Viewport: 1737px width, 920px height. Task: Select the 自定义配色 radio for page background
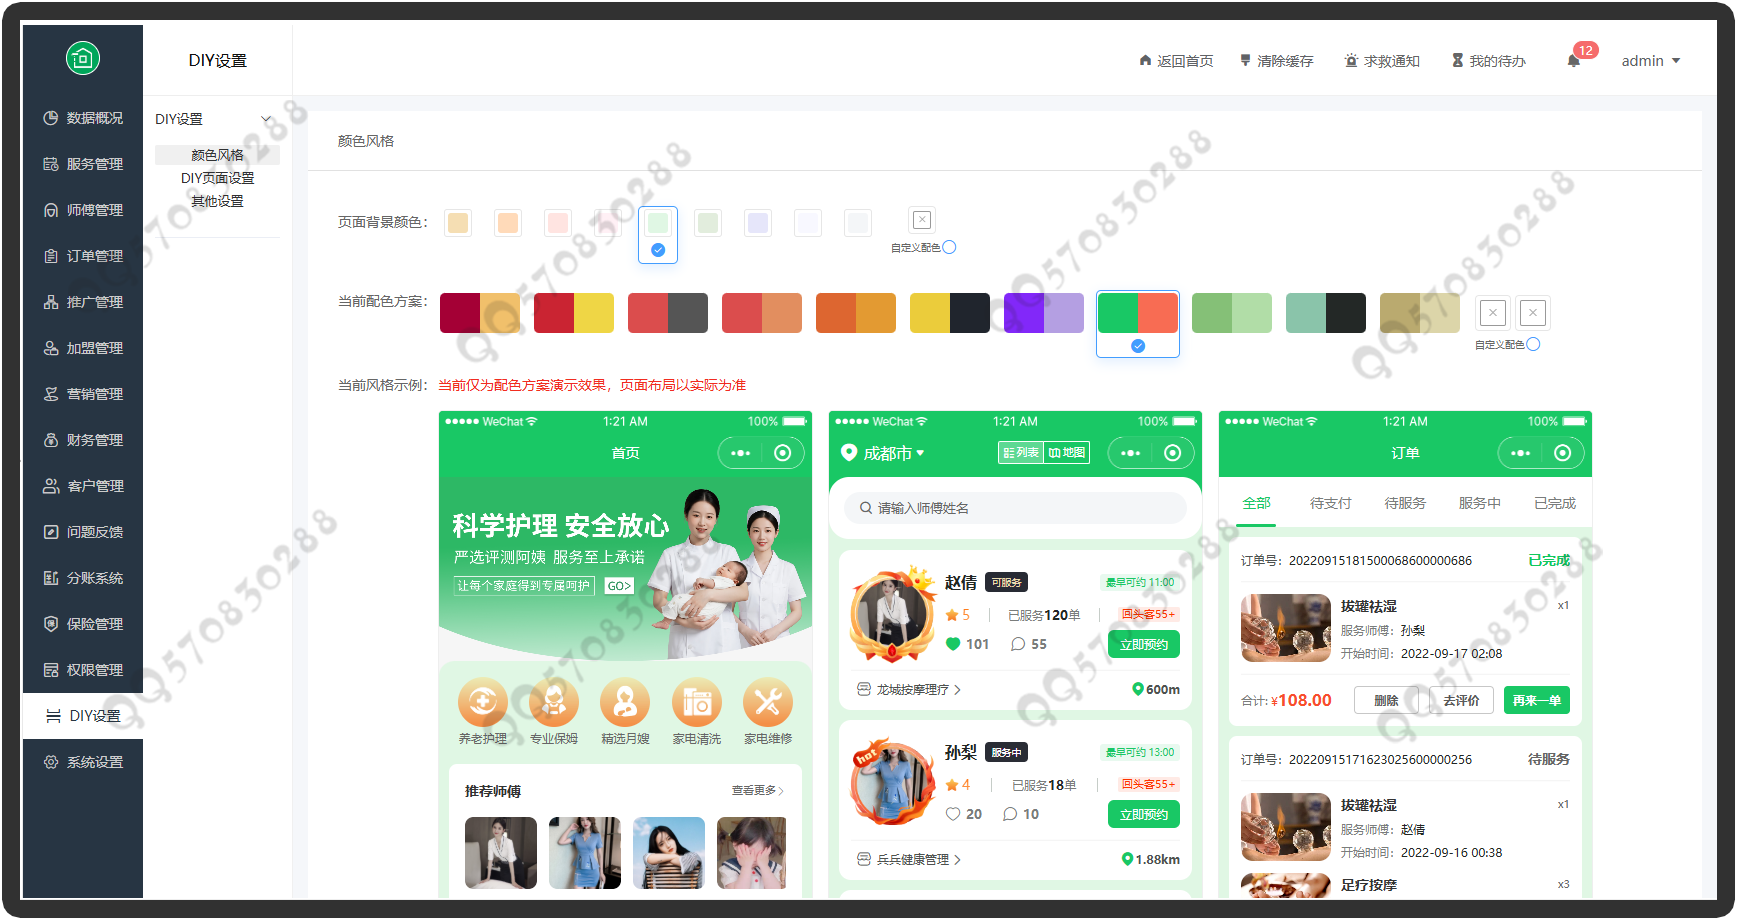949,247
